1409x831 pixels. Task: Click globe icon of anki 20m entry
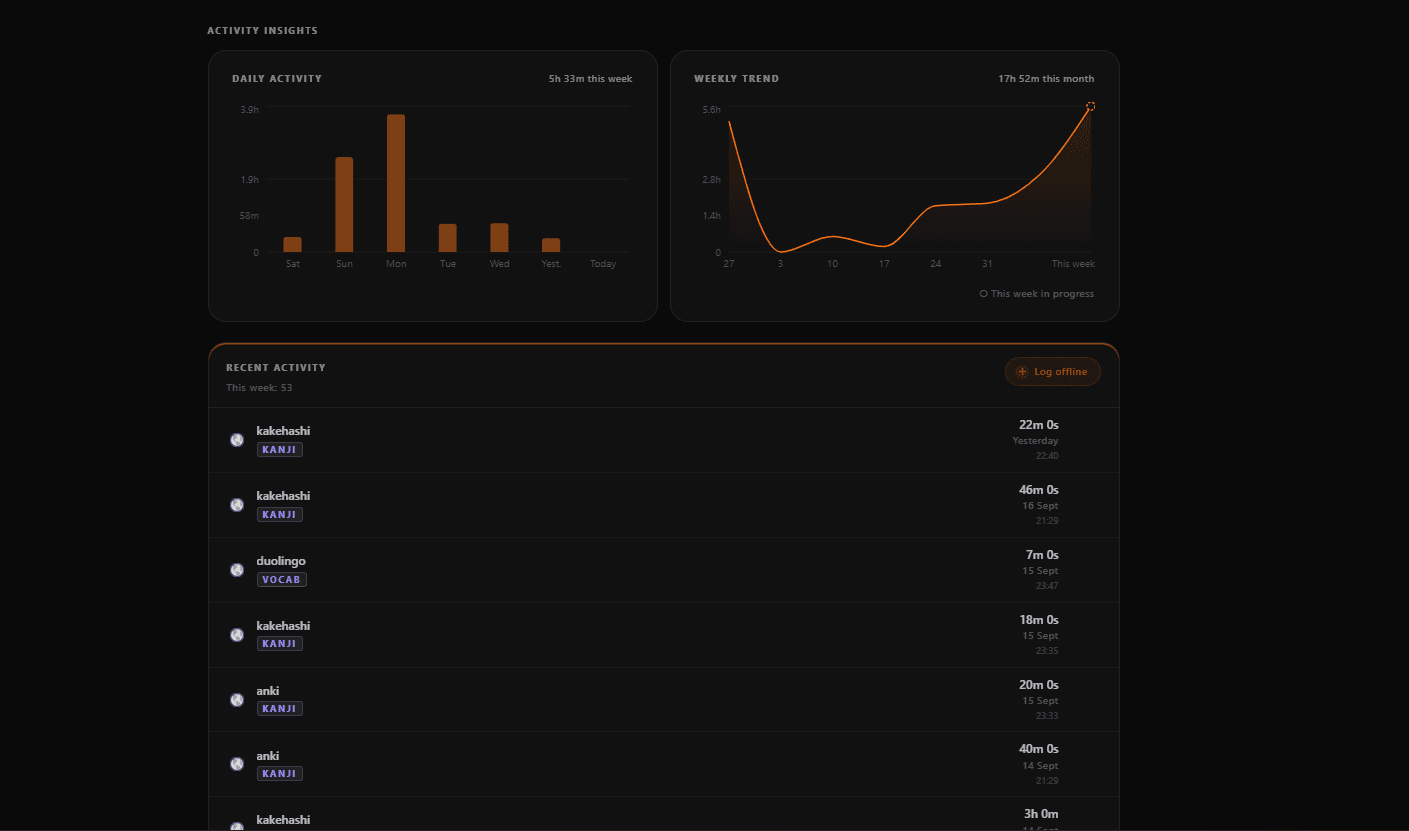(x=237, y=700)
